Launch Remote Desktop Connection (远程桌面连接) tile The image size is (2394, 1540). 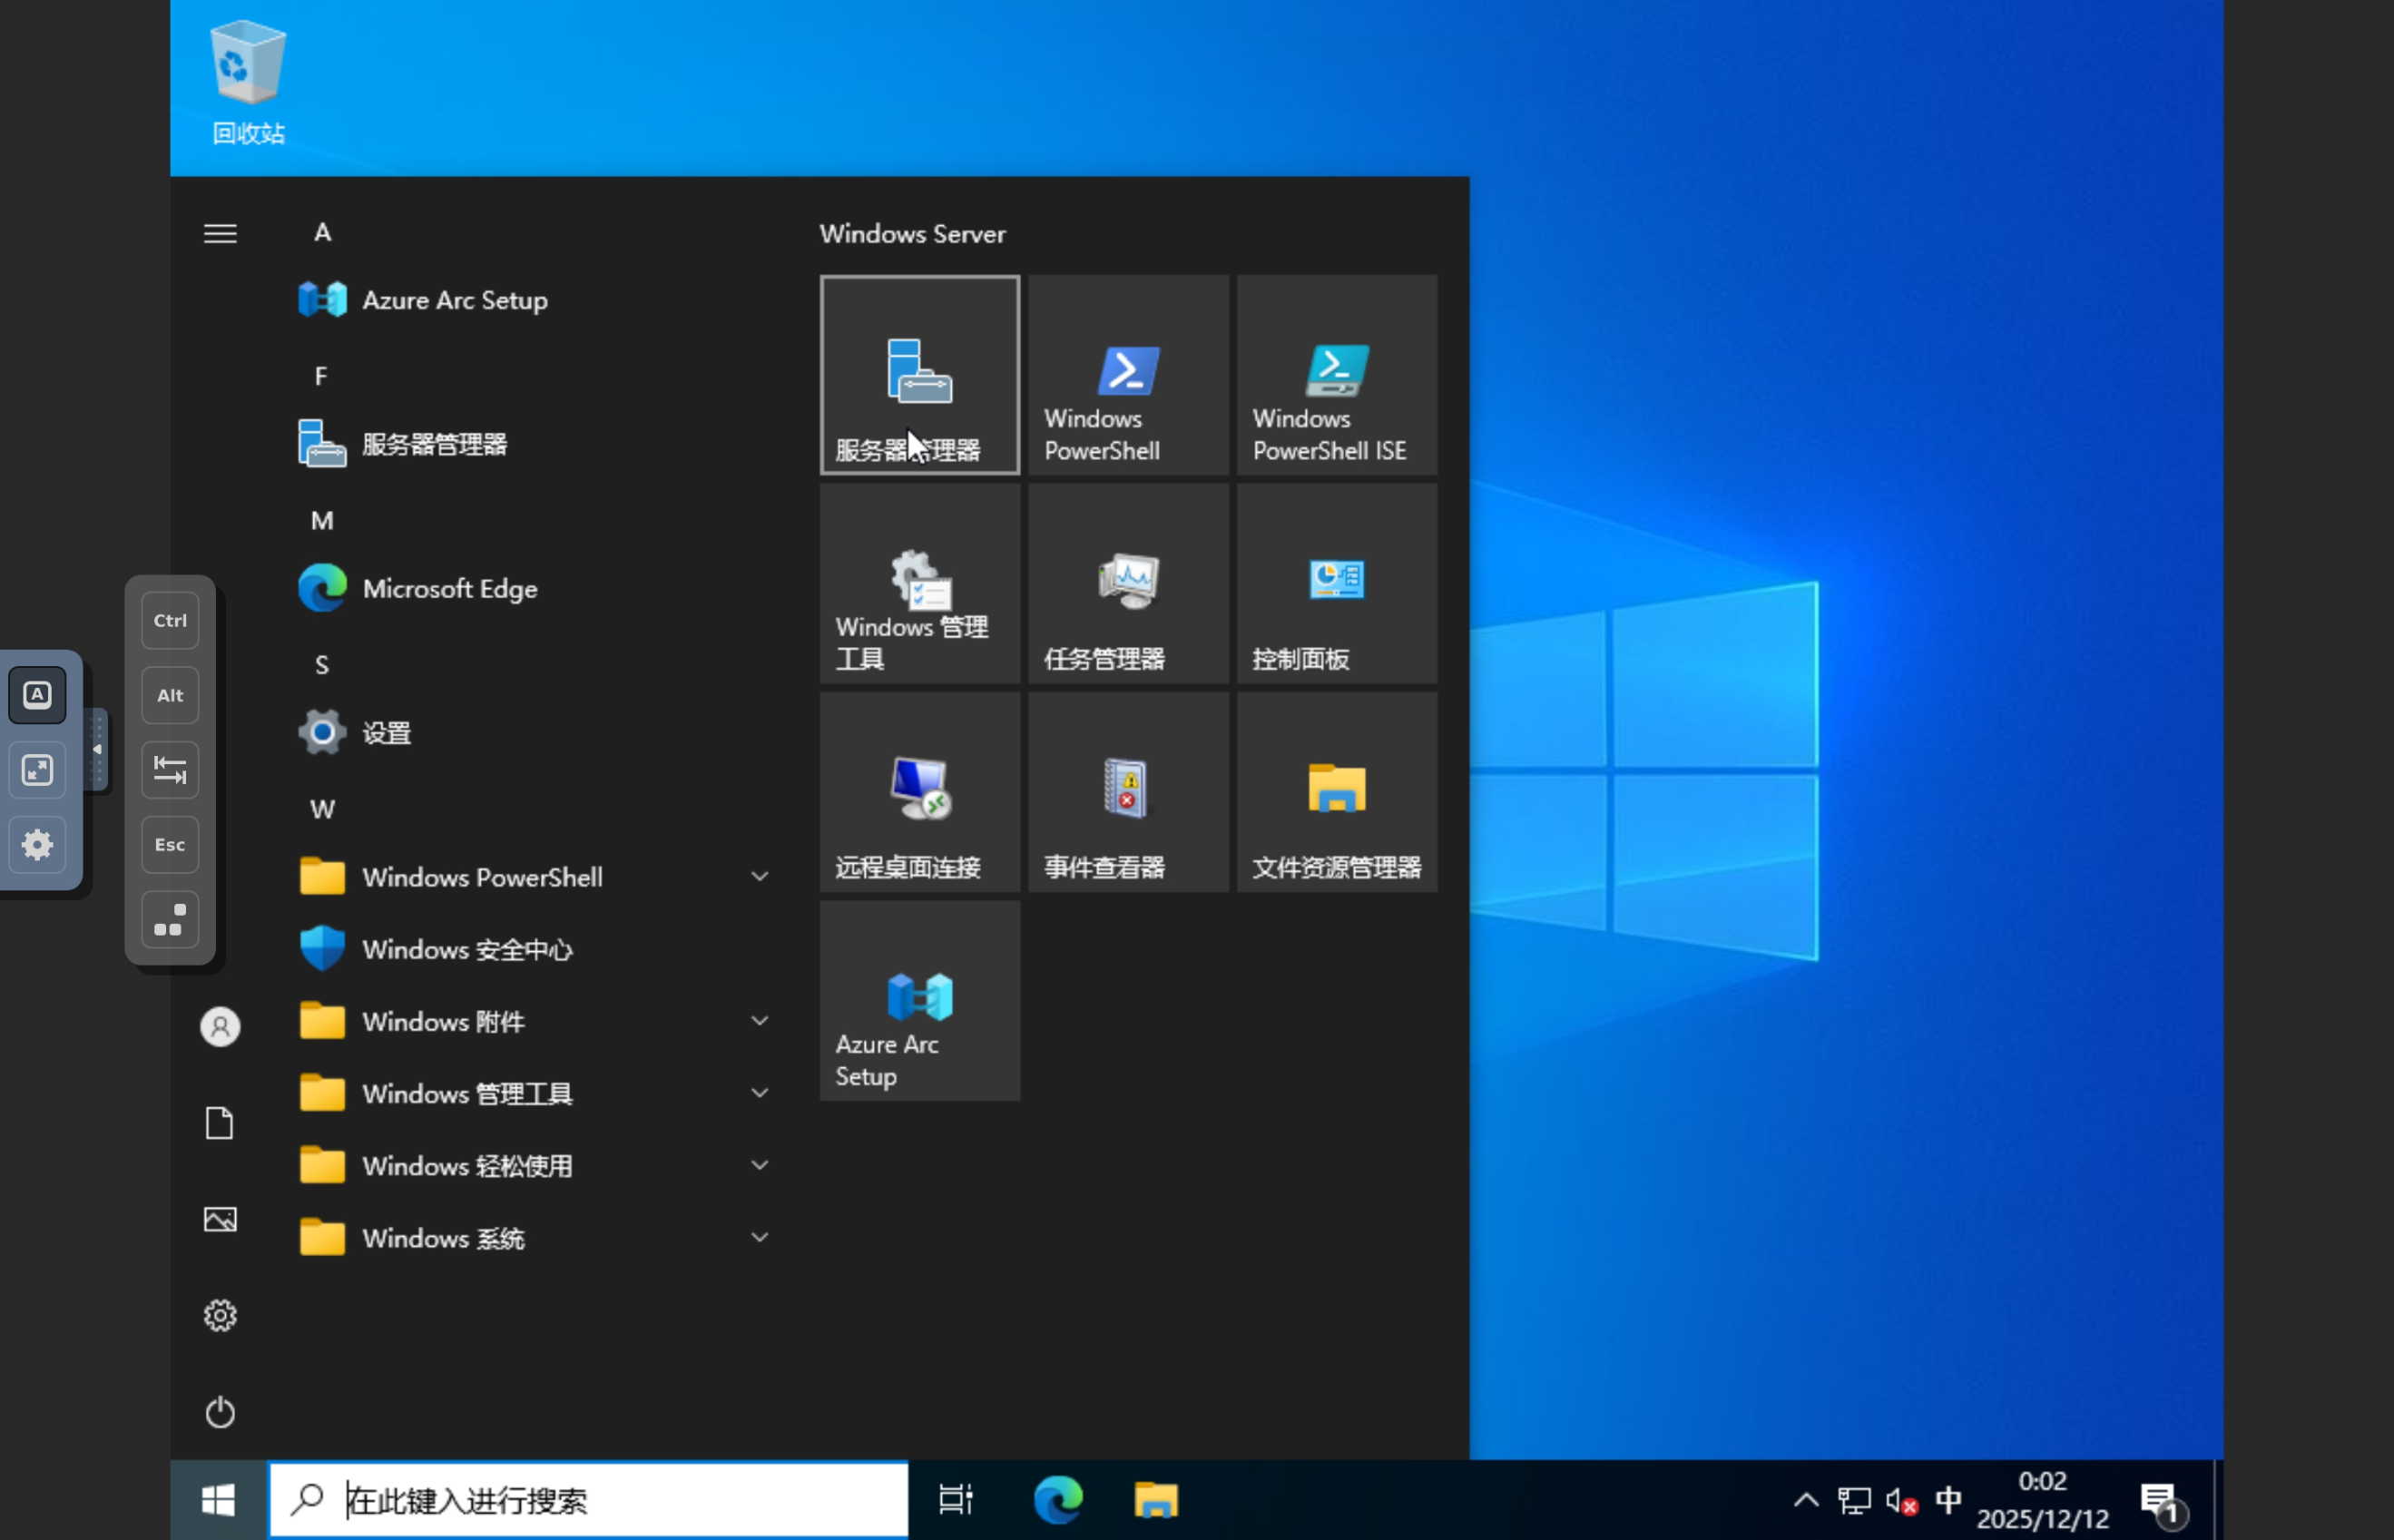tap(919, 792)
